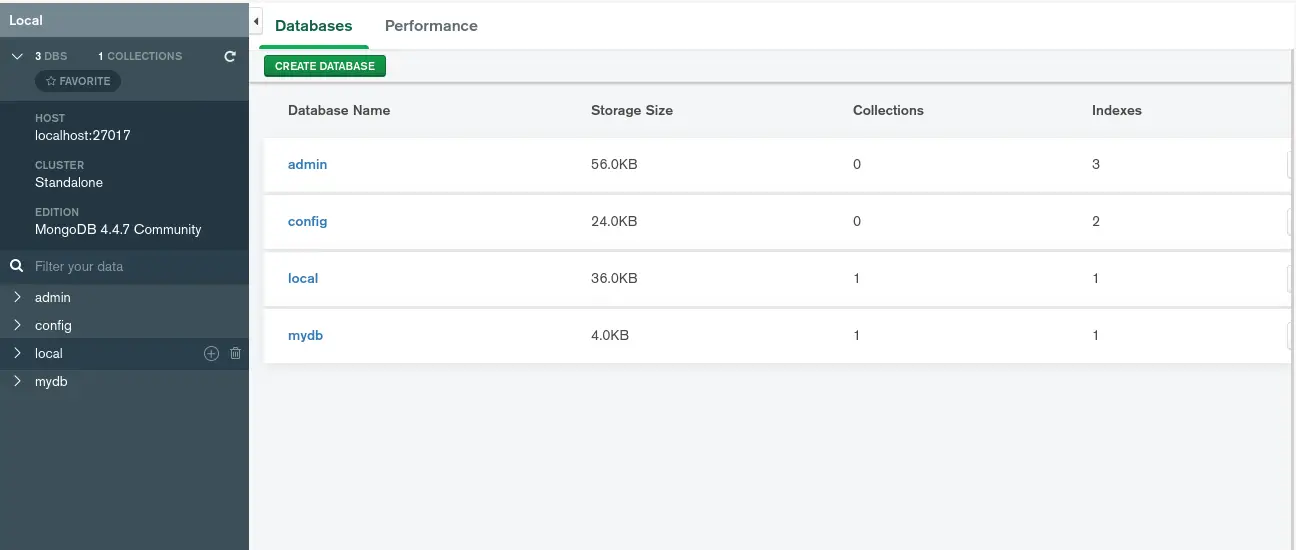Viewport: 1296px width, 550px height.
Task: Click the 24.0KB storage size cell
Action: 614,221
